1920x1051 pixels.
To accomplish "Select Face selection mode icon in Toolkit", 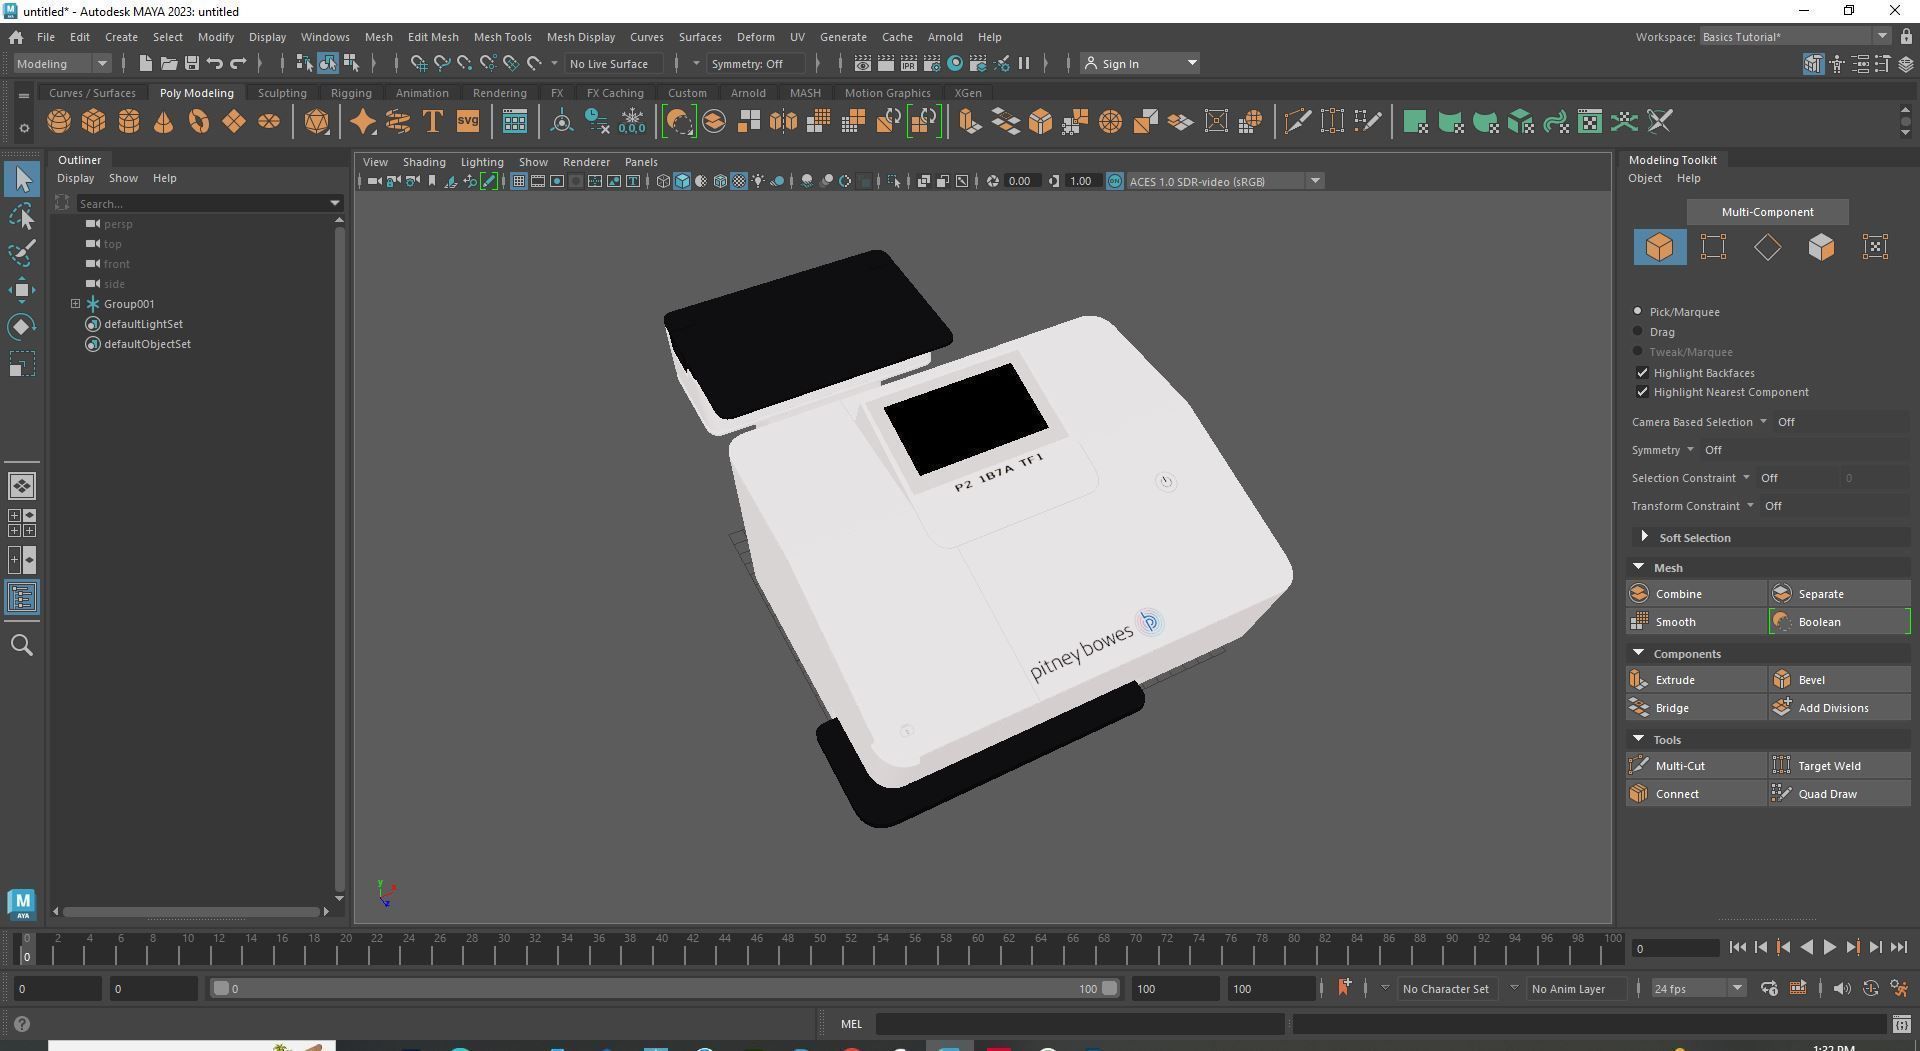I will 1822,247.
